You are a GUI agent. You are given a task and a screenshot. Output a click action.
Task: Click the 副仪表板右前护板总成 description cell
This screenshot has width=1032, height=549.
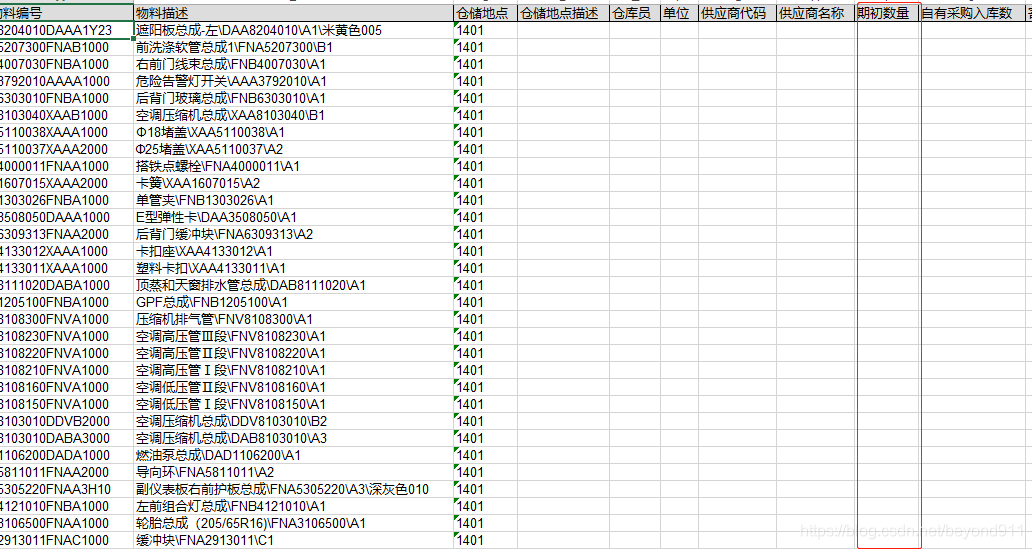[294, 490]
